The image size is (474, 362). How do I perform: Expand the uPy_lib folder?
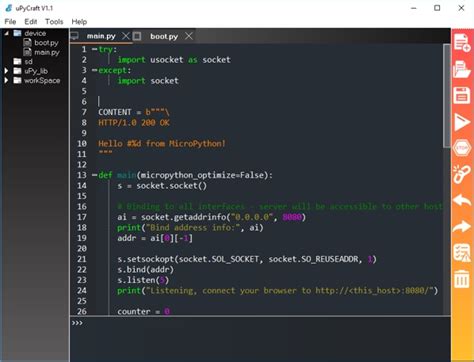pos(6,71)
